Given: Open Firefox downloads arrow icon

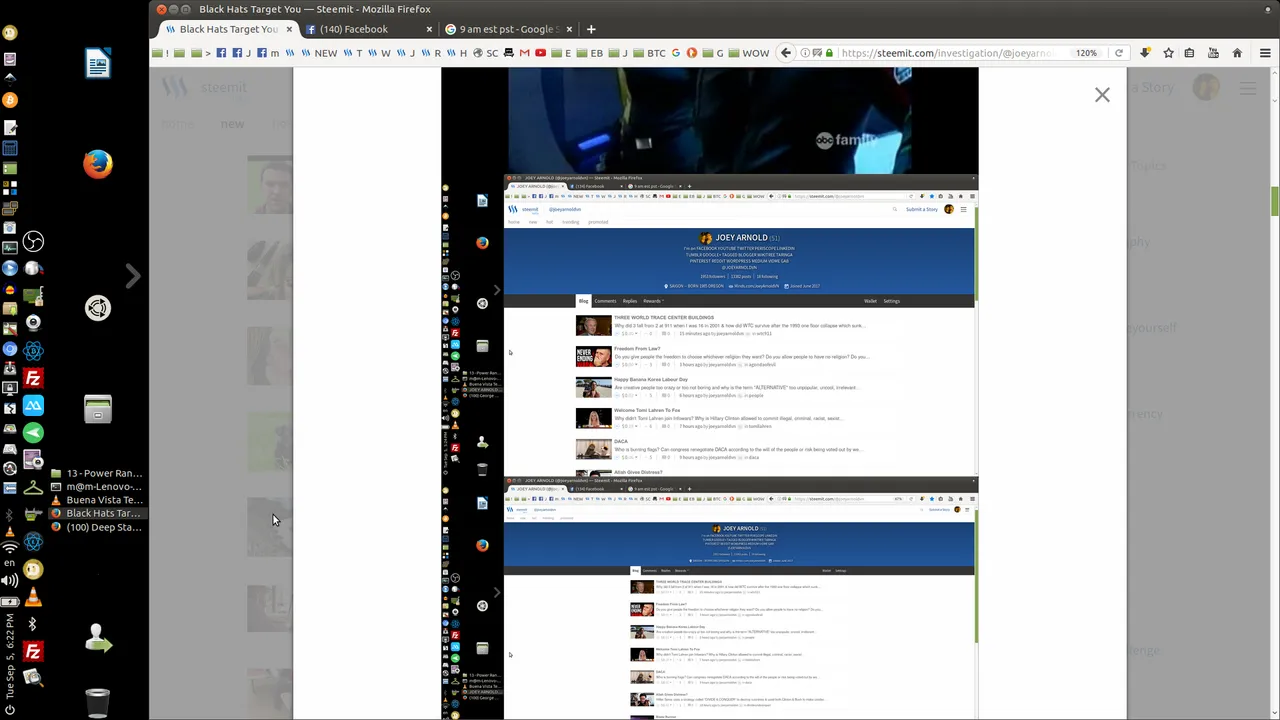Looking at the screenshot, I should tap(1145, 53).
